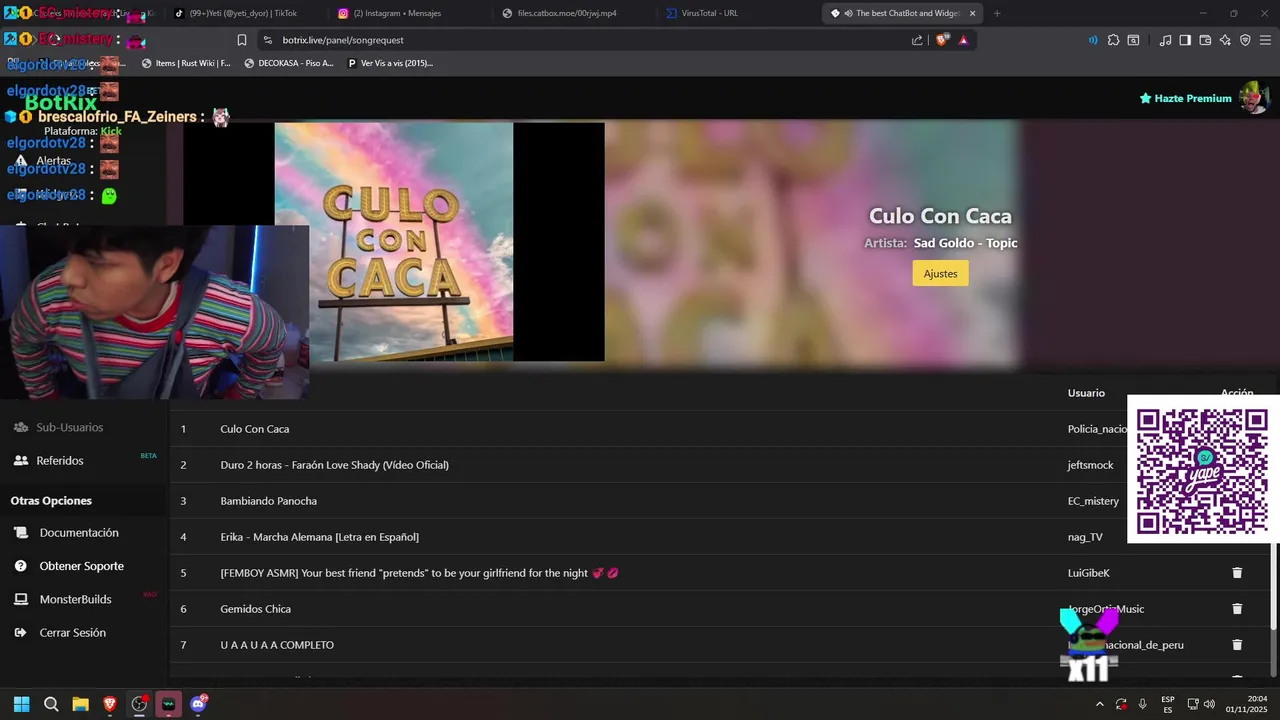1280x720 pixels.
Task: Toggle the browser sidebar panel icon
Action: [1185, 40]
